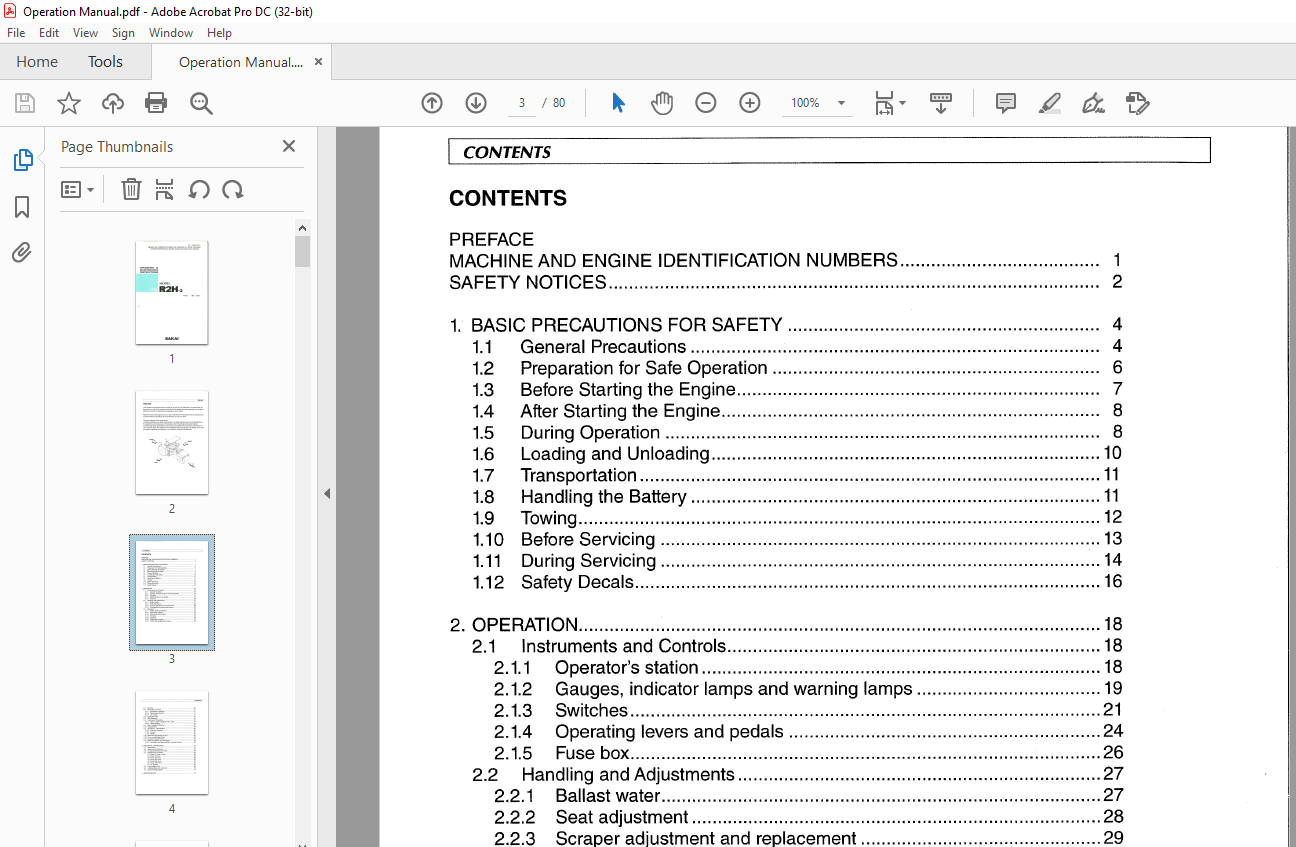Screen dimensions: 1296x847
Task: Rotate page counterclockwise
Action: [x=199, y=189]
